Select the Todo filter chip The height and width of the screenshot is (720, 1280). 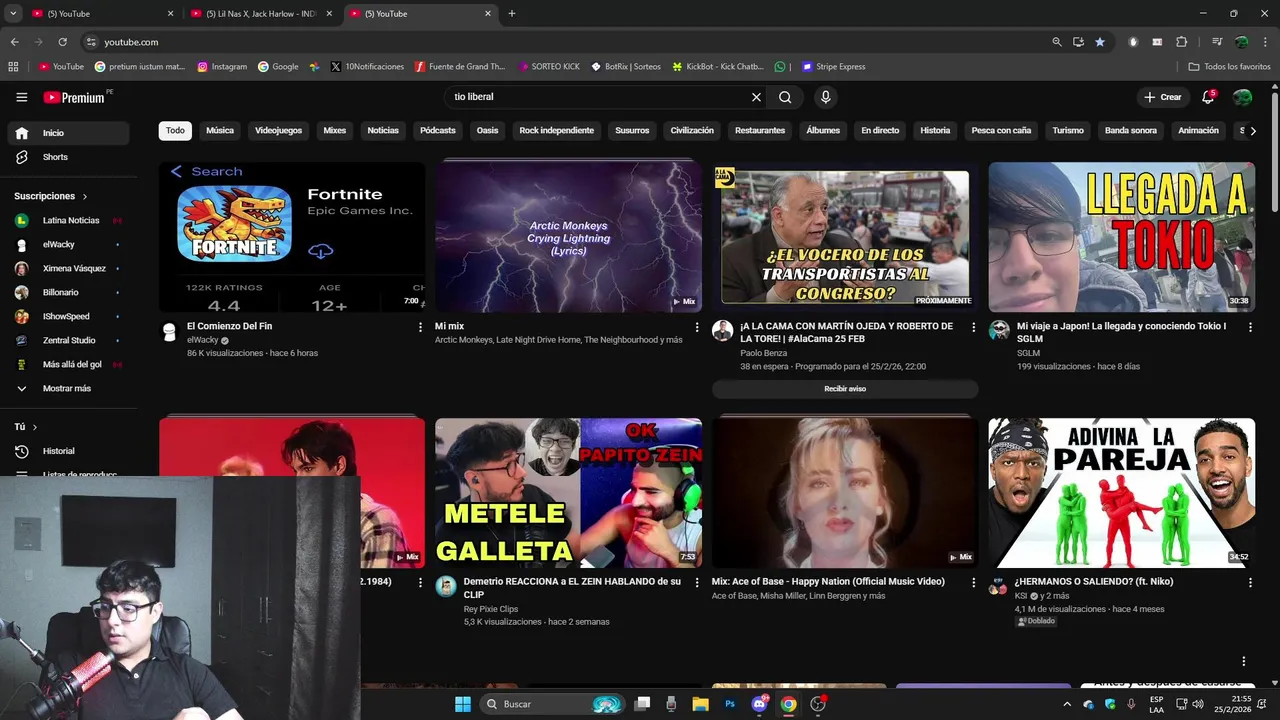click(x=175, y=130)
